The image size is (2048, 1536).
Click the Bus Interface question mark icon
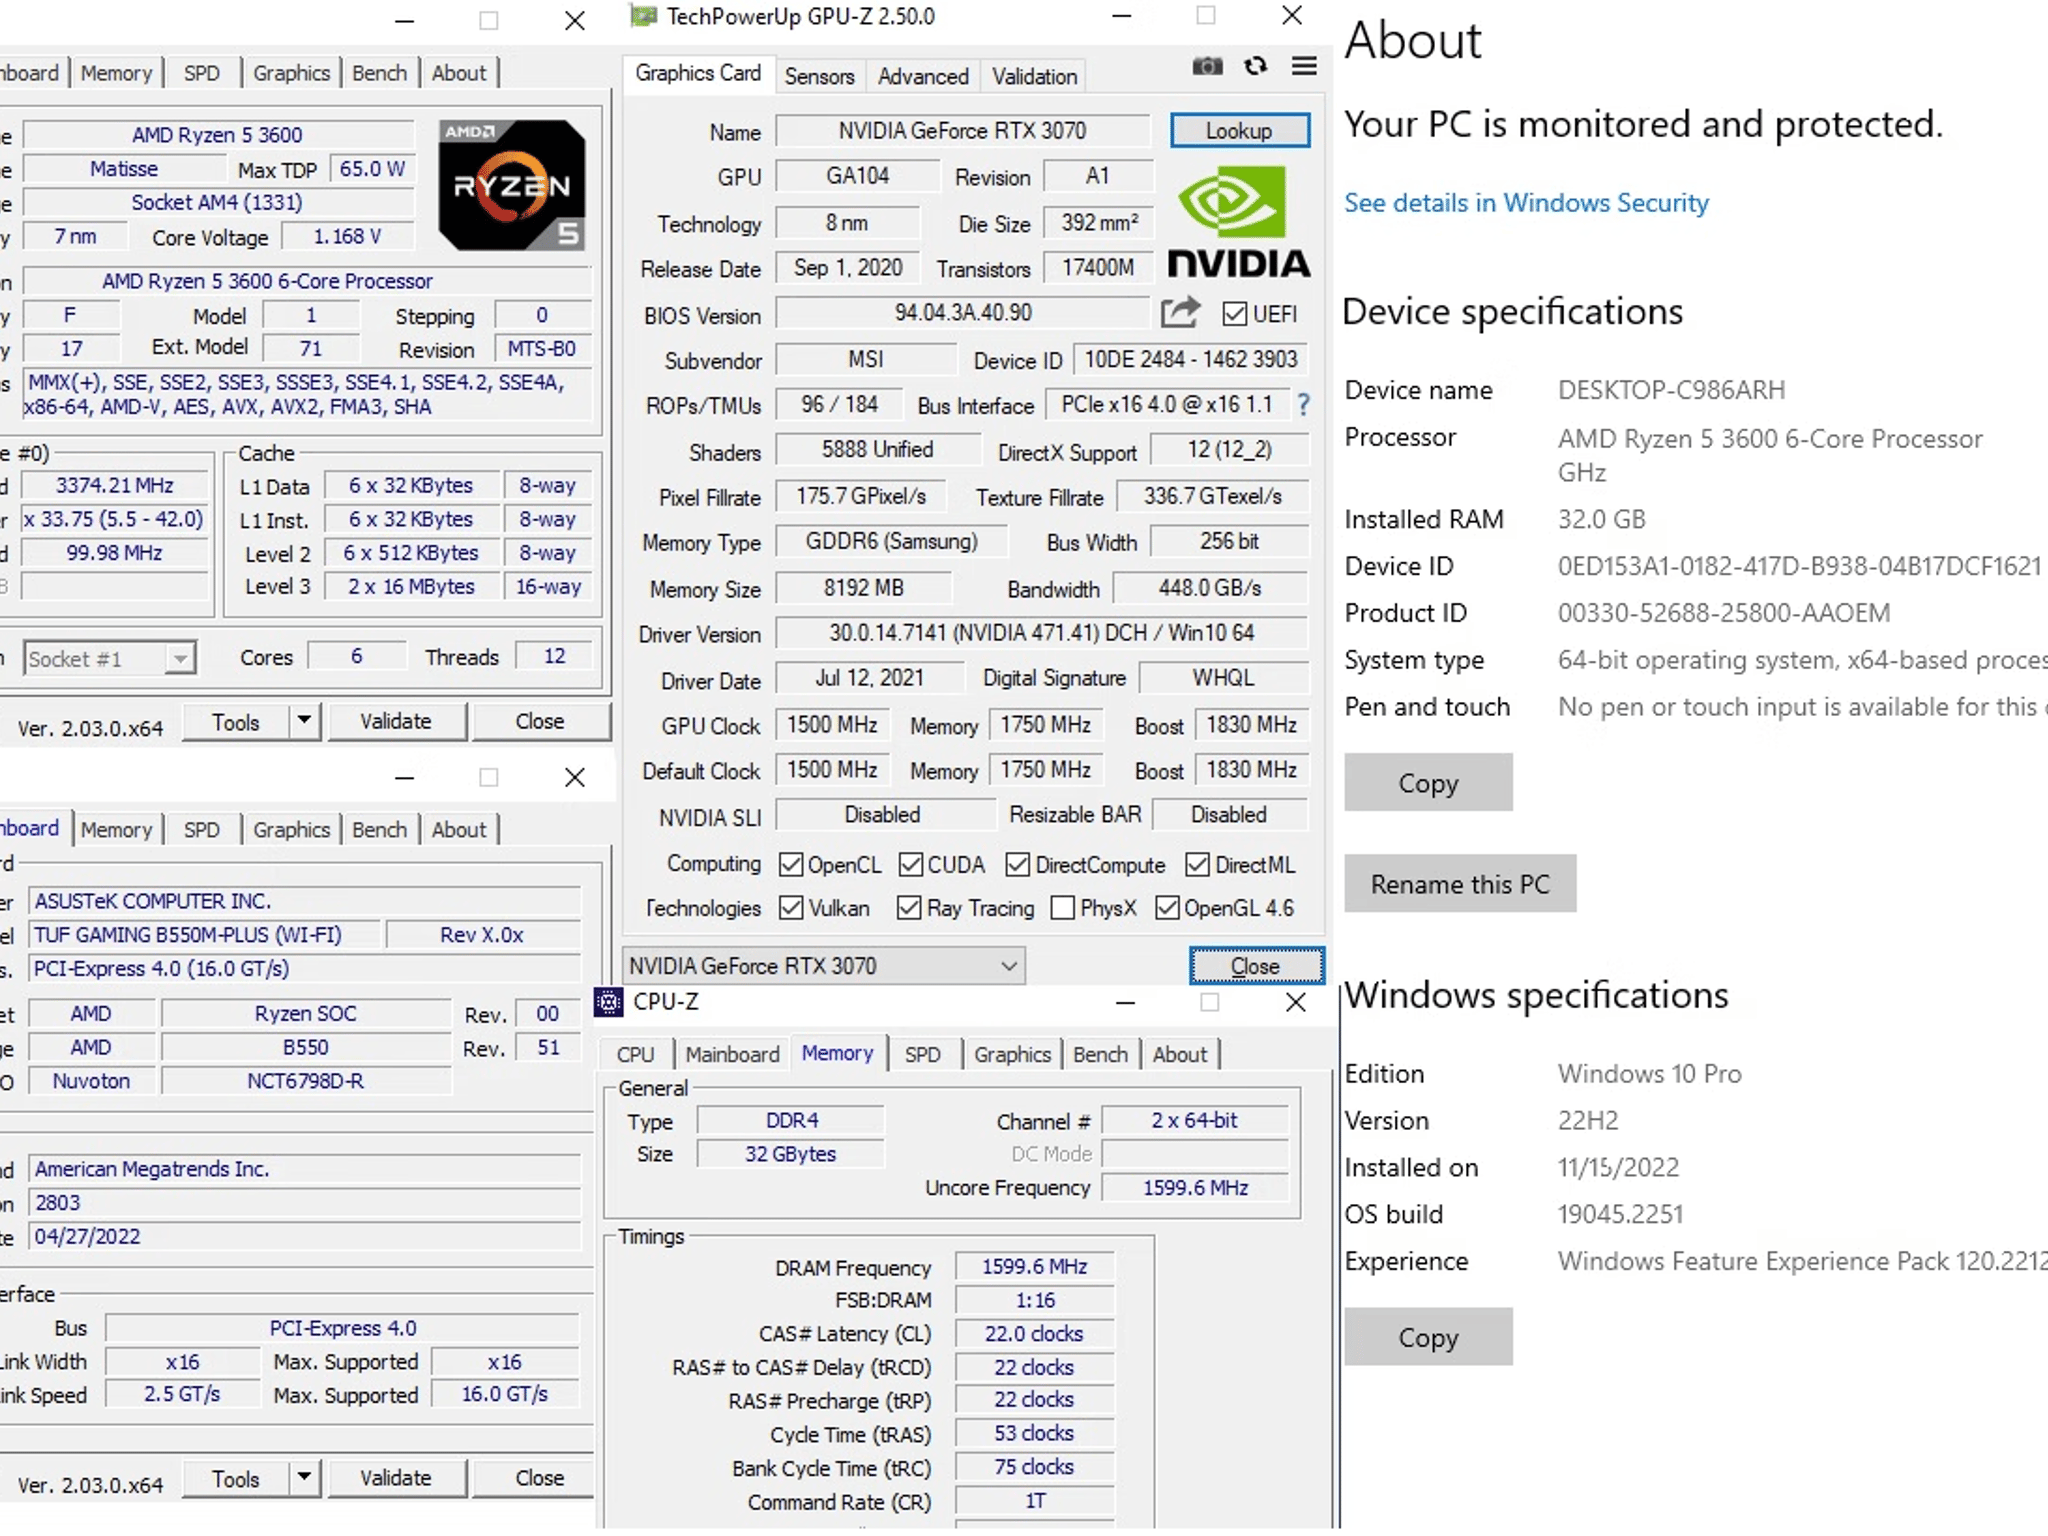coord(1303,405)
